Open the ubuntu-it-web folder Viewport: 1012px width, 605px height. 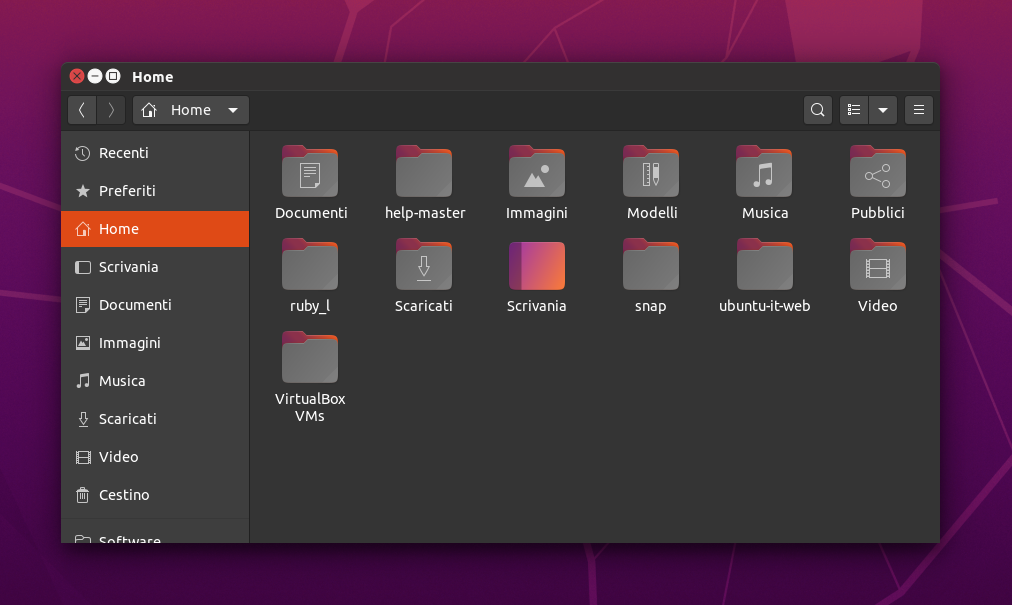pyautogui.click(x=764, y=265)
